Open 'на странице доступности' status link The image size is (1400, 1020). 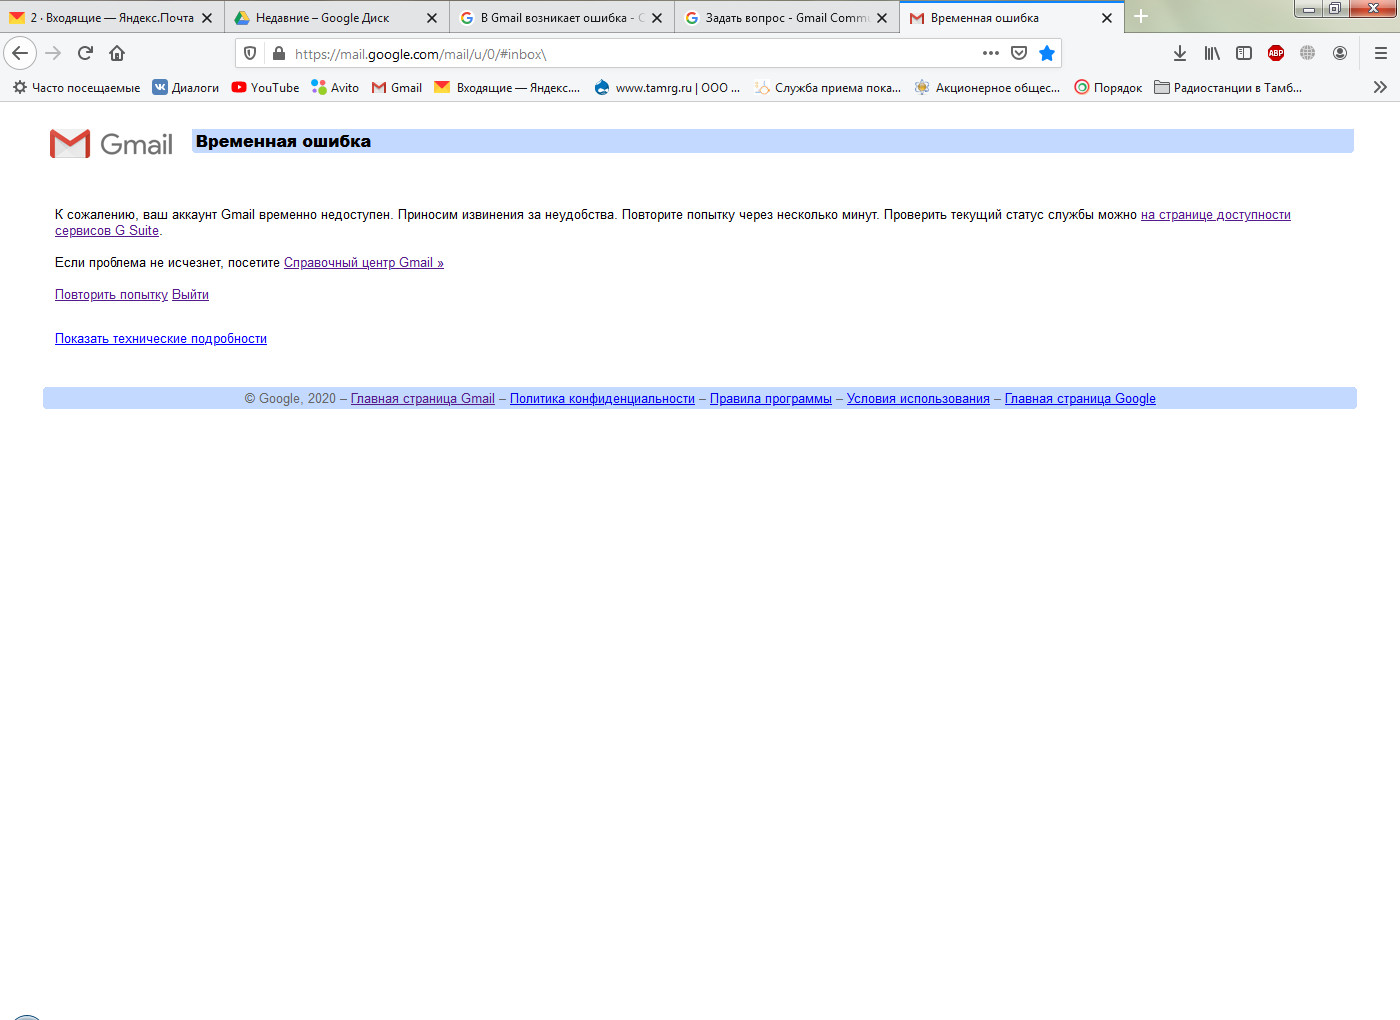pyautogui.click(x=1216, y=215)
